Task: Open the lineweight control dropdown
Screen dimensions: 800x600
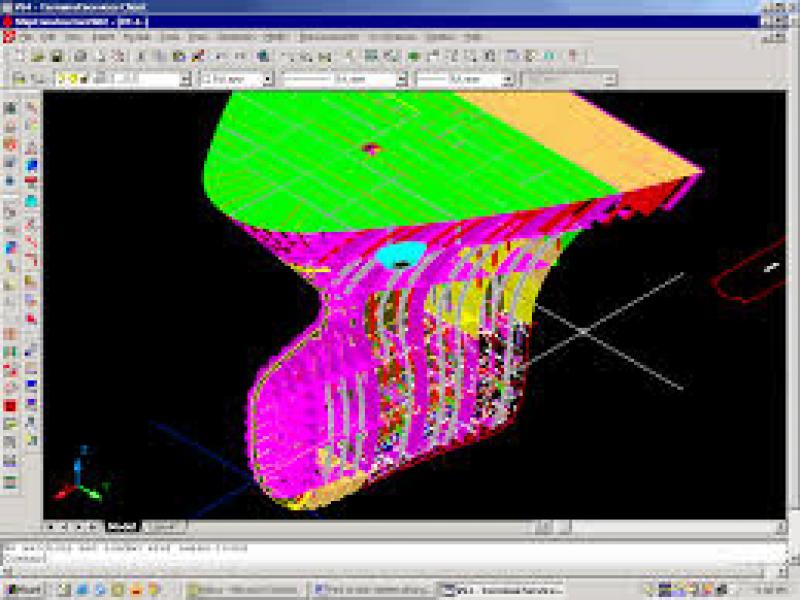Action: pos(509,78)
